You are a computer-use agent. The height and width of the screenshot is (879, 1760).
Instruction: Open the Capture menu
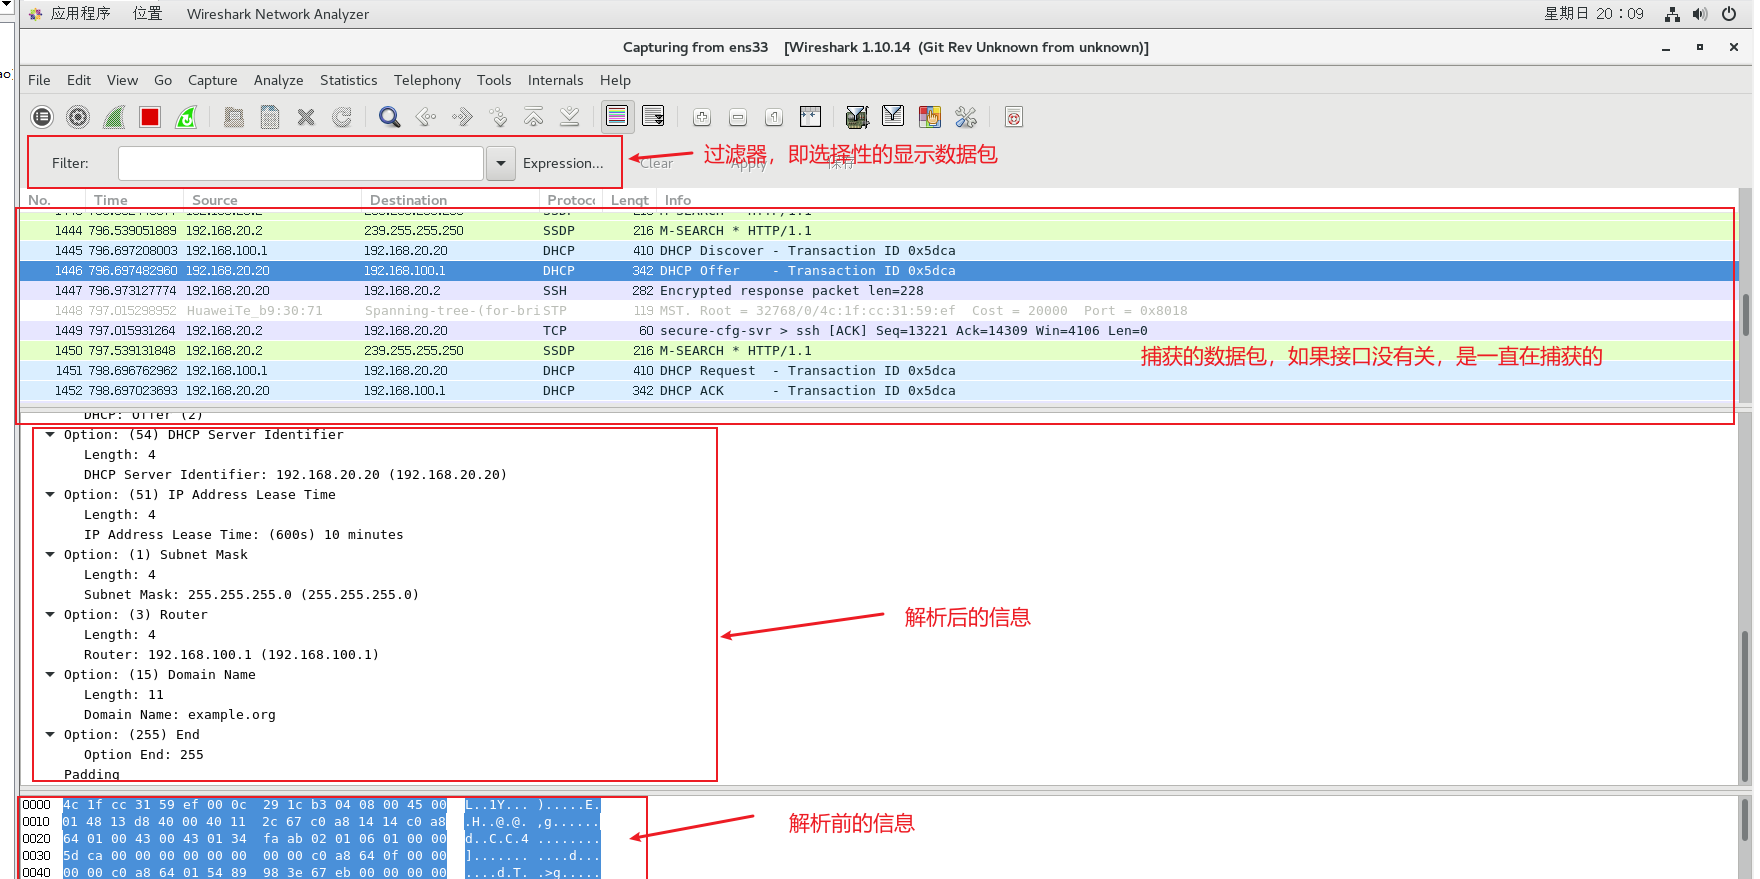click(213, 80)
